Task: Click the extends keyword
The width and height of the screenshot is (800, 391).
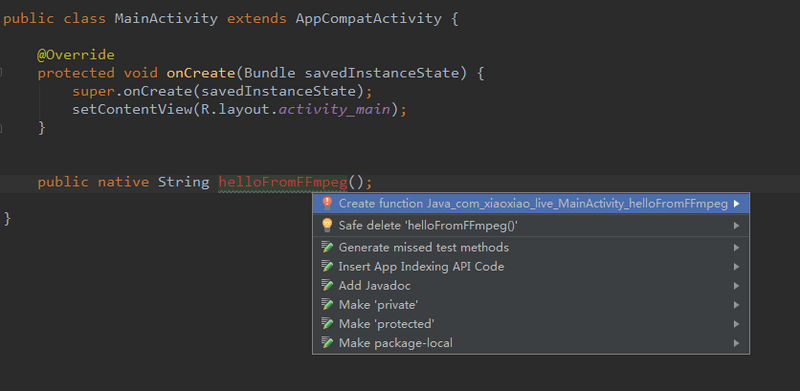Action: point(257,19)
